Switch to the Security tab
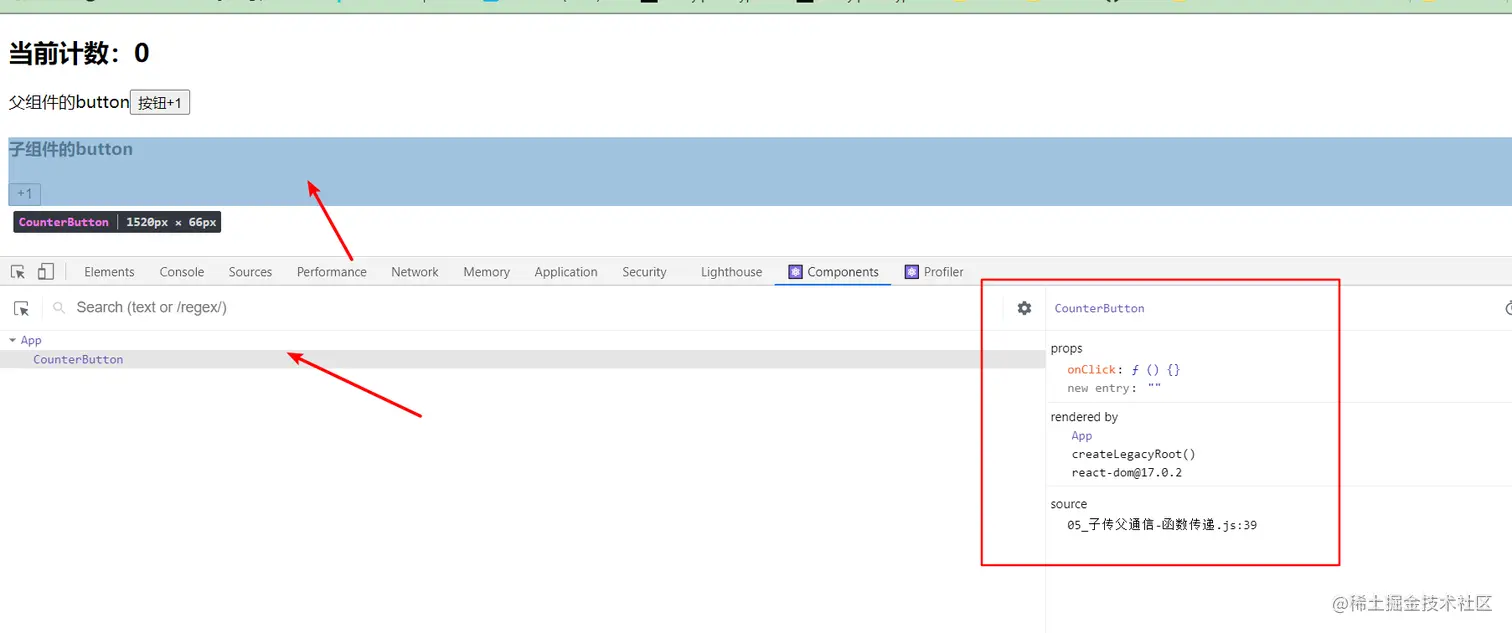The width and height of the screenshot is (1512, 633). (644, 272)
